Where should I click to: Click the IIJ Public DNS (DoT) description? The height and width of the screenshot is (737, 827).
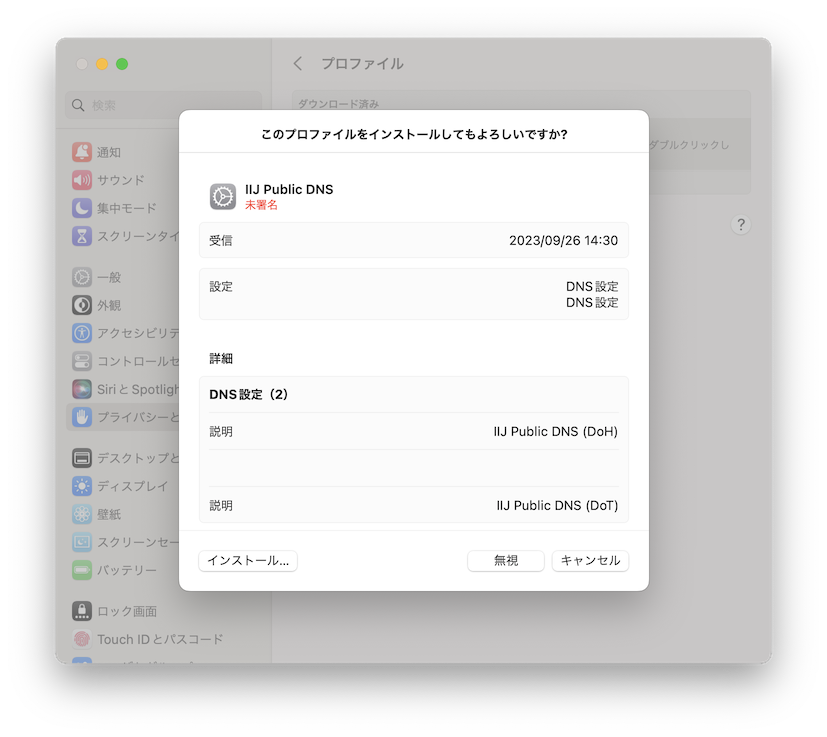coord(557,505)
